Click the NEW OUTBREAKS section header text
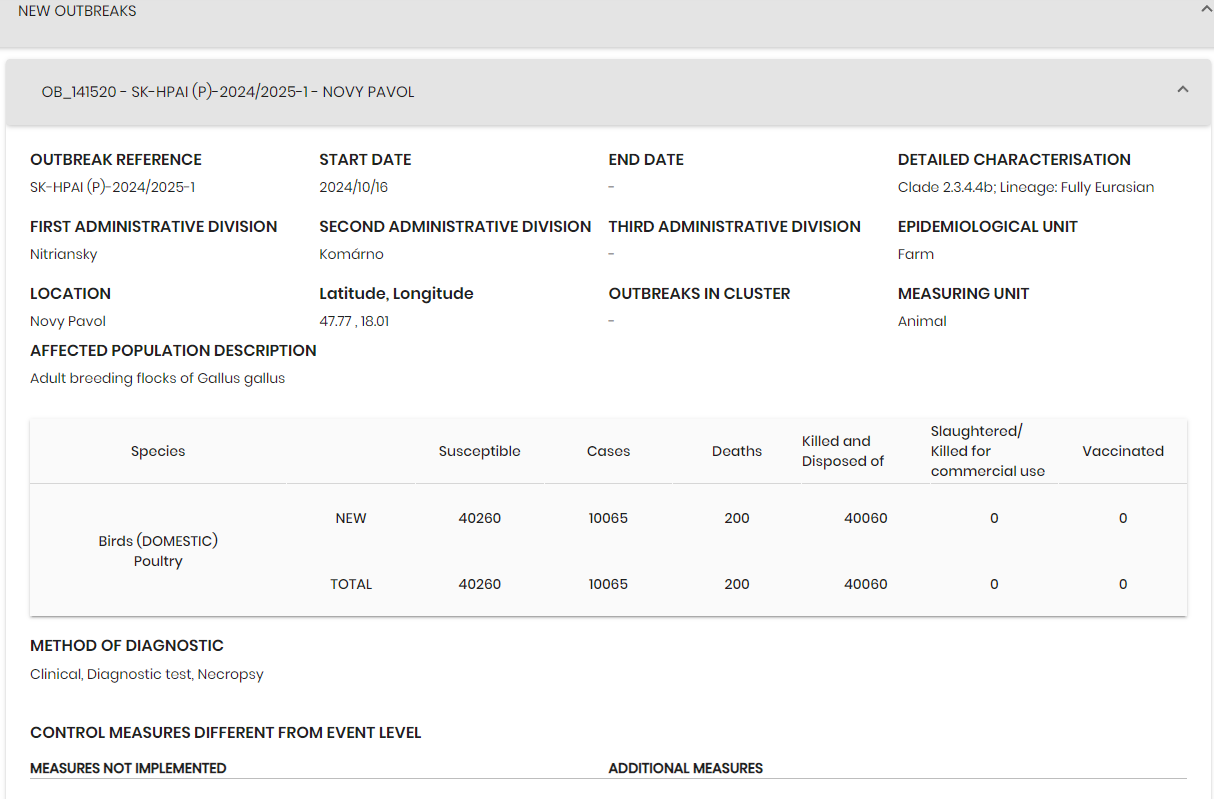Viewport: 1214px width, 799px height. [77, 11]
